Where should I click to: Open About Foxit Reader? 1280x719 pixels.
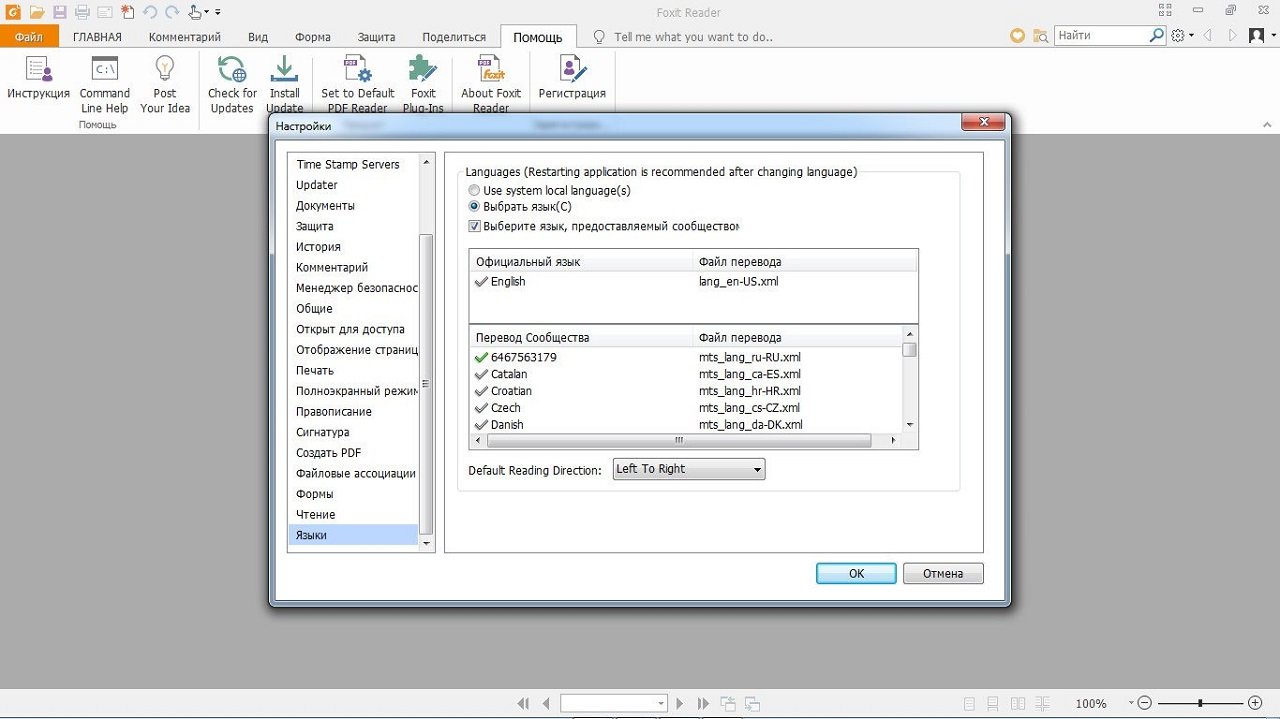(491, 70)
